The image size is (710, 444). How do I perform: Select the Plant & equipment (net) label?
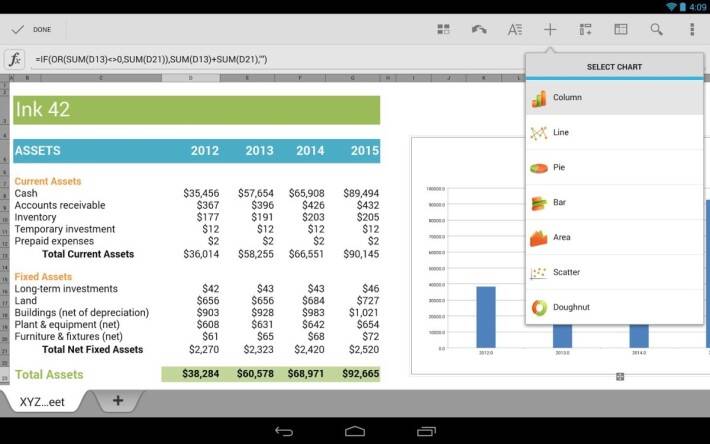click(67, 325)
